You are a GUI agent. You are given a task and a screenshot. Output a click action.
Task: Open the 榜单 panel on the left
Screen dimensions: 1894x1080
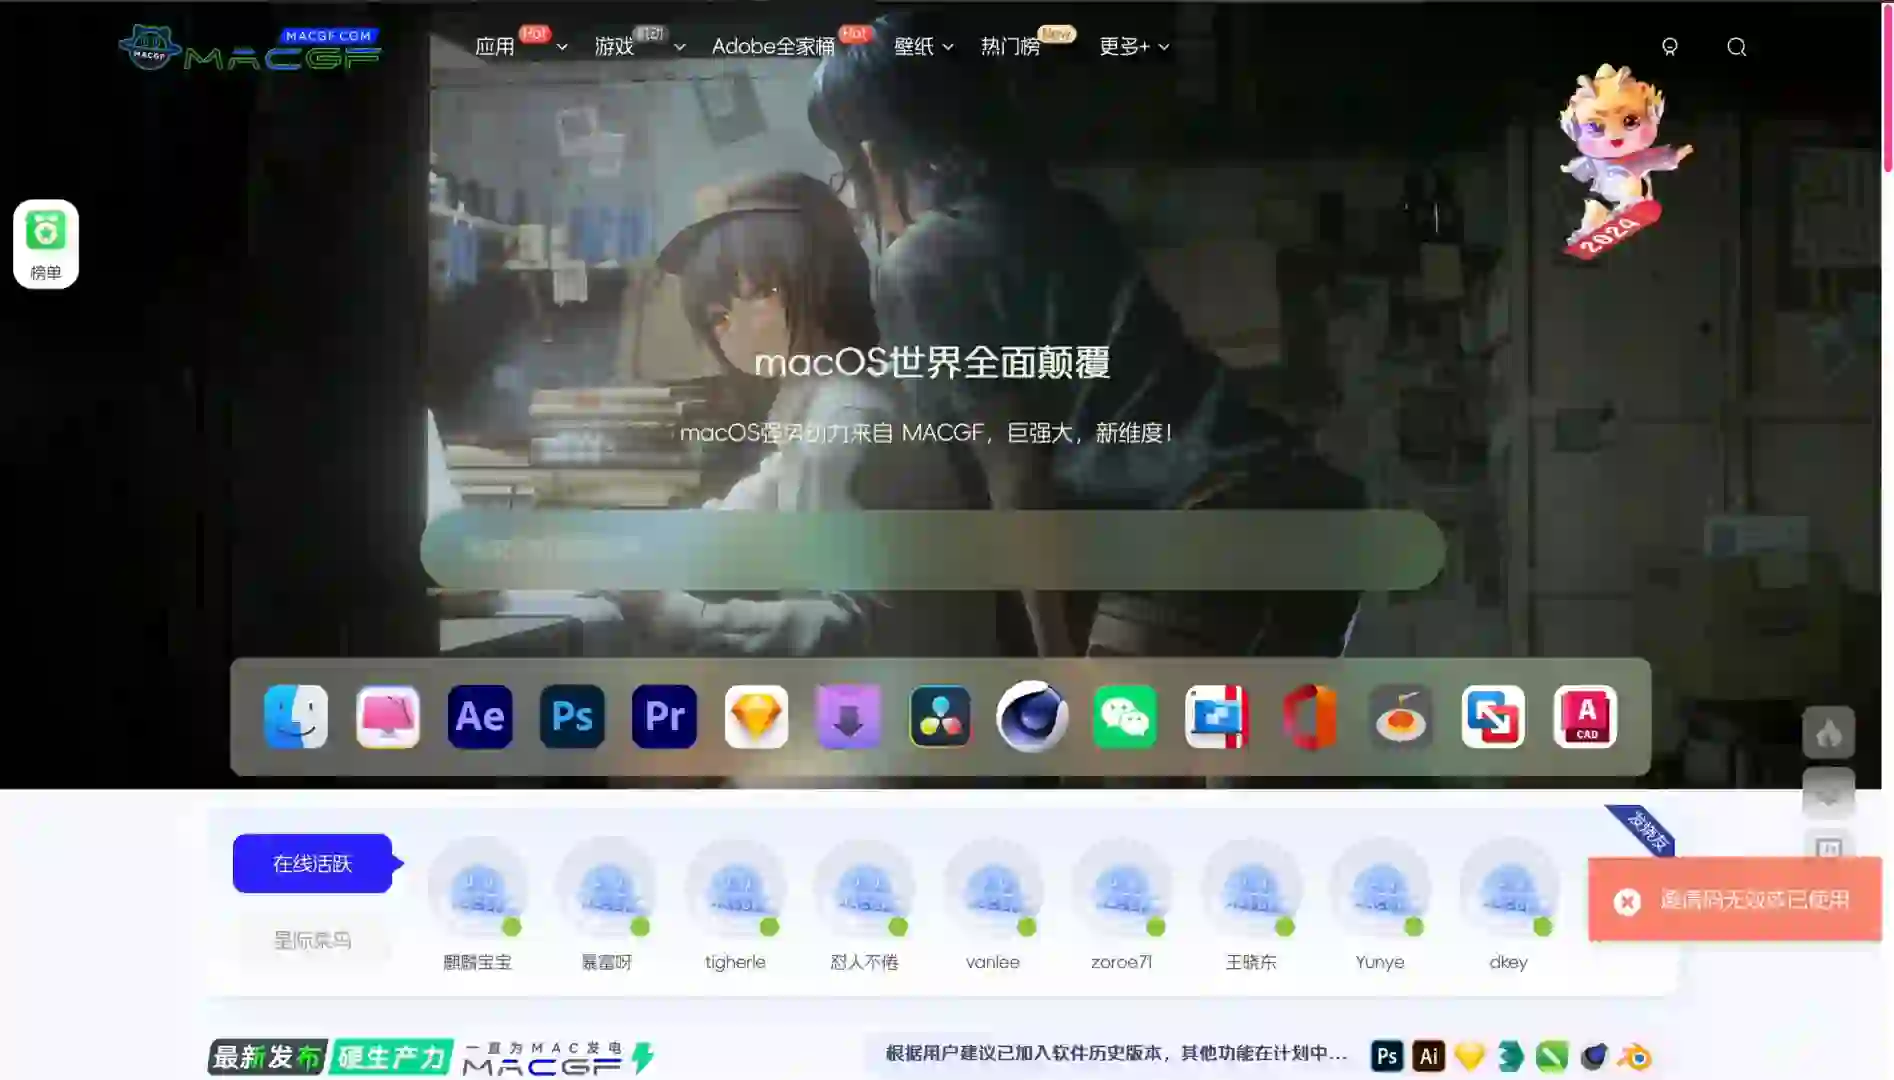46,243
